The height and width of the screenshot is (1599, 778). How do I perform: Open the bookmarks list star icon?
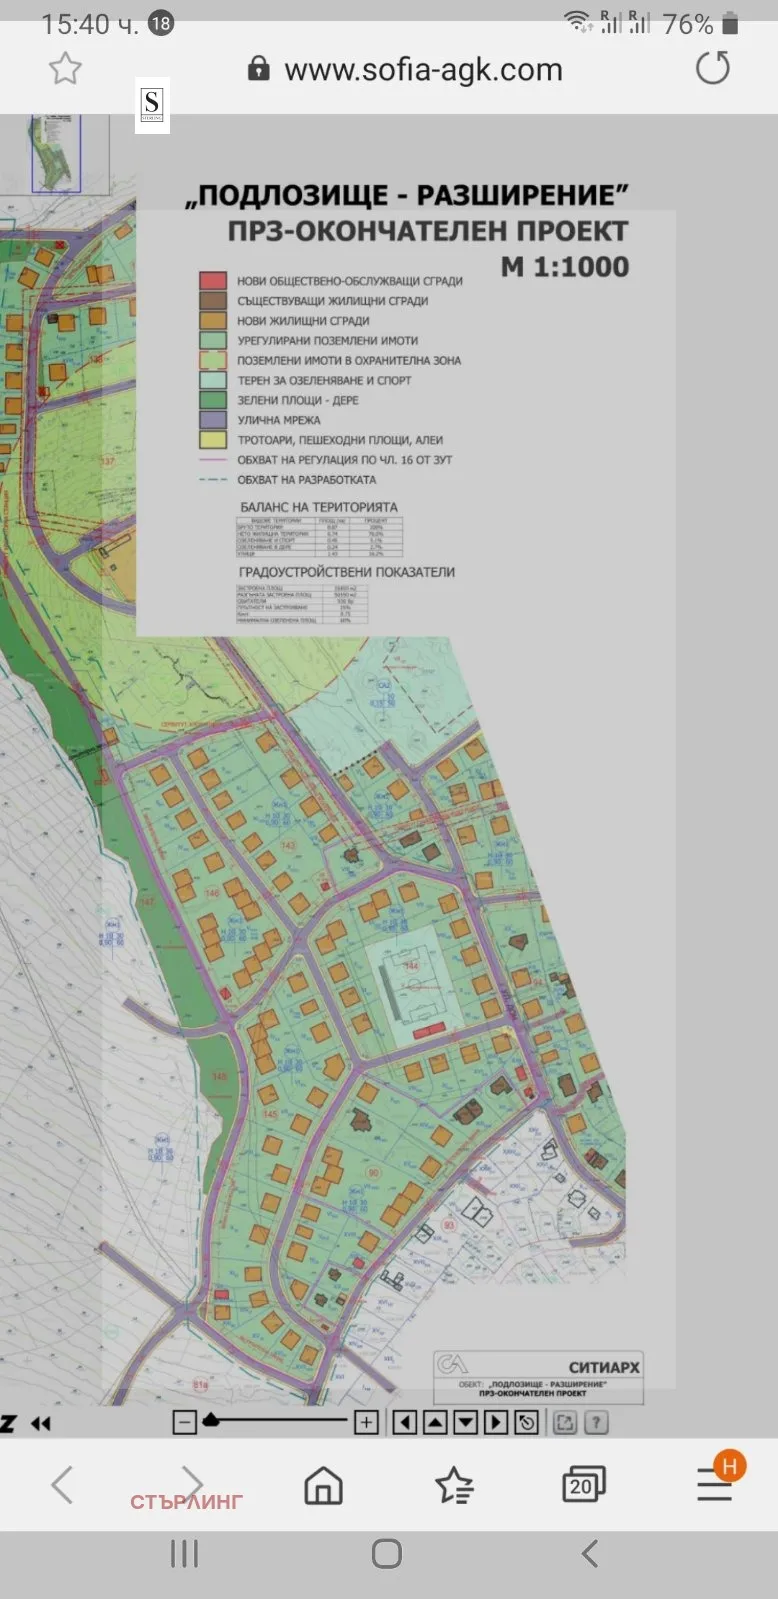tap(454, 1485)
